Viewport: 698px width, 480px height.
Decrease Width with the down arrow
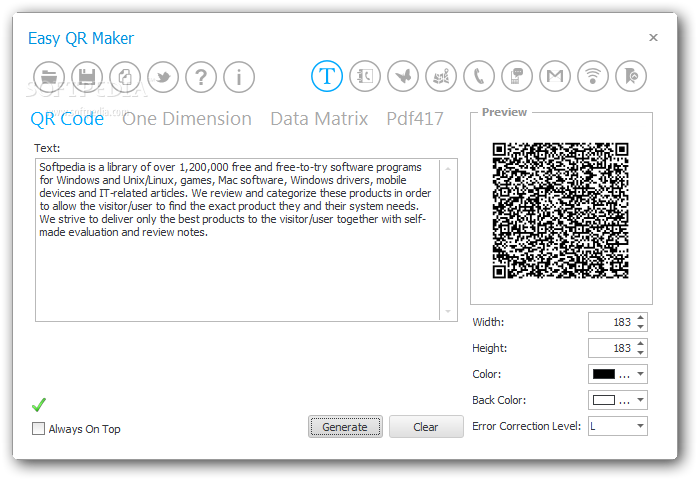[640, 326]
